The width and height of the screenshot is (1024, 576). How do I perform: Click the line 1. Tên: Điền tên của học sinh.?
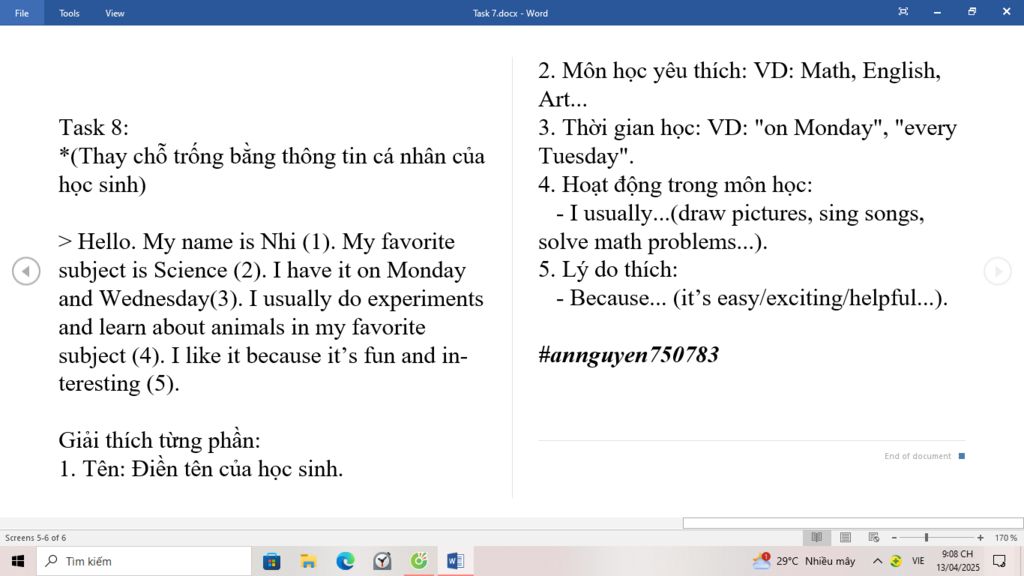pyautogui.click(x=200, y=469)
